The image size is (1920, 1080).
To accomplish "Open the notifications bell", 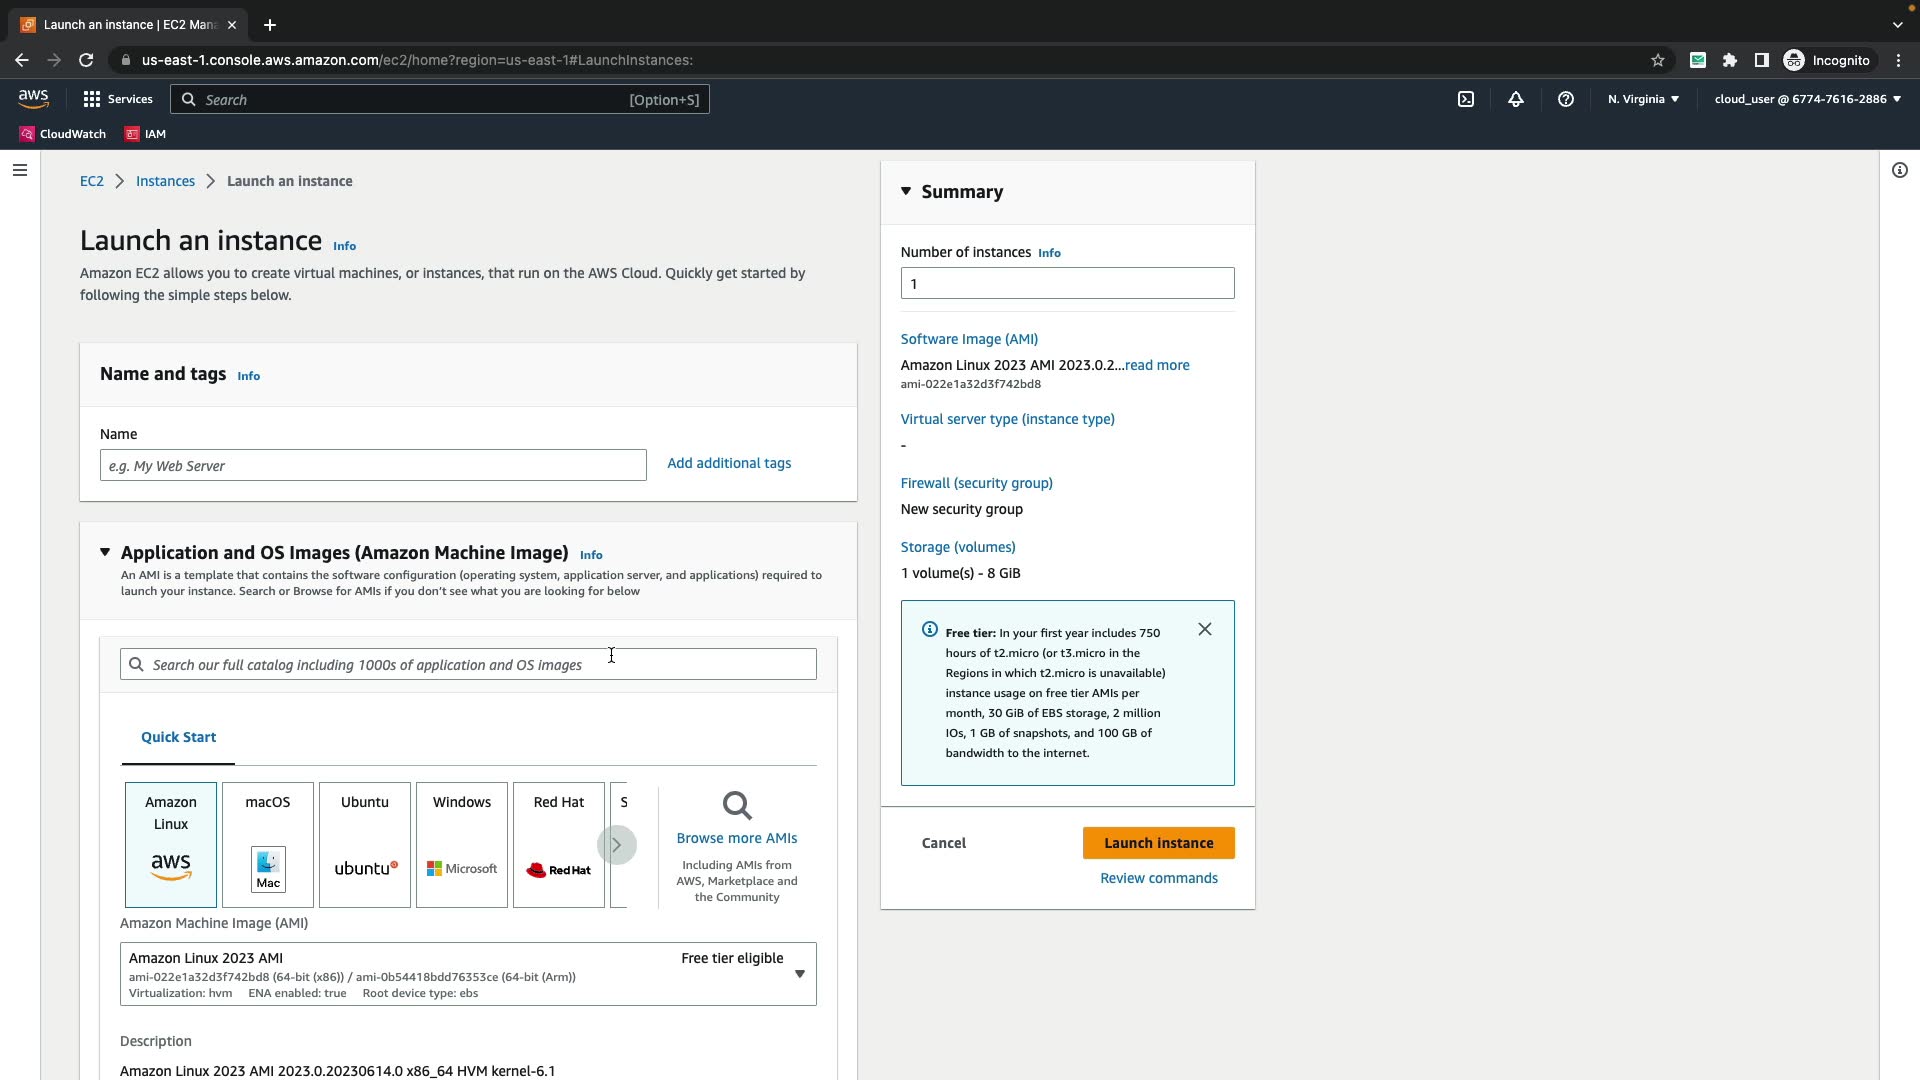I will point(1516,99).
